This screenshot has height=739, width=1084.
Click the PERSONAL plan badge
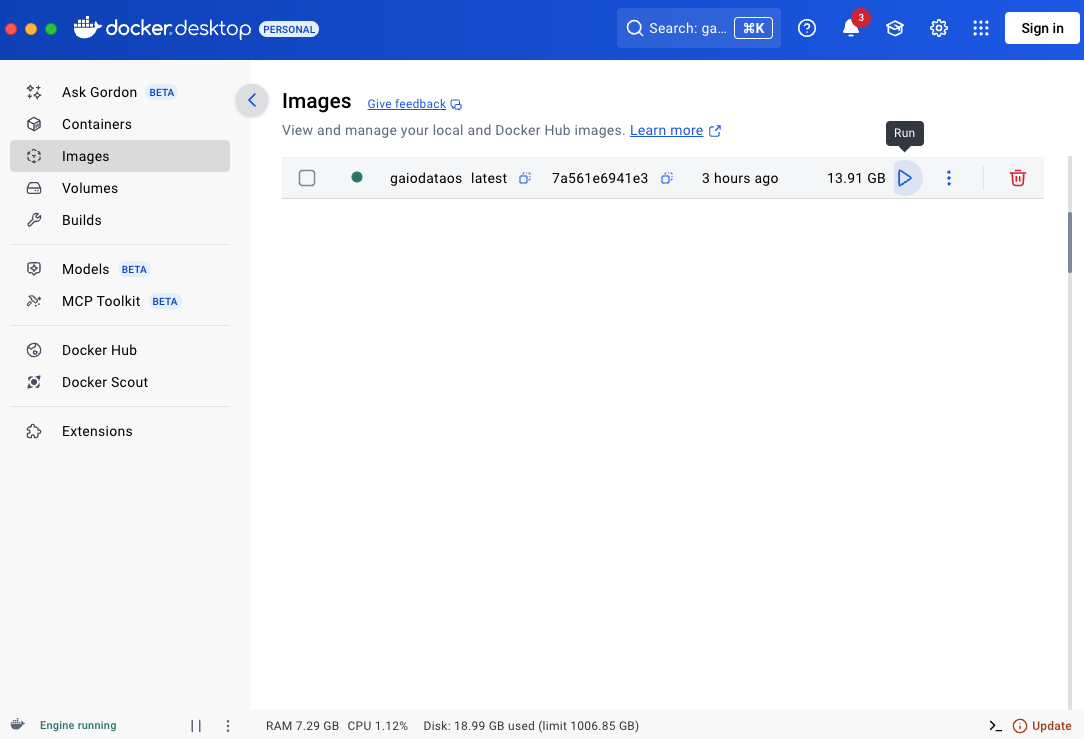pyautogui.click(x=289, y=29)
